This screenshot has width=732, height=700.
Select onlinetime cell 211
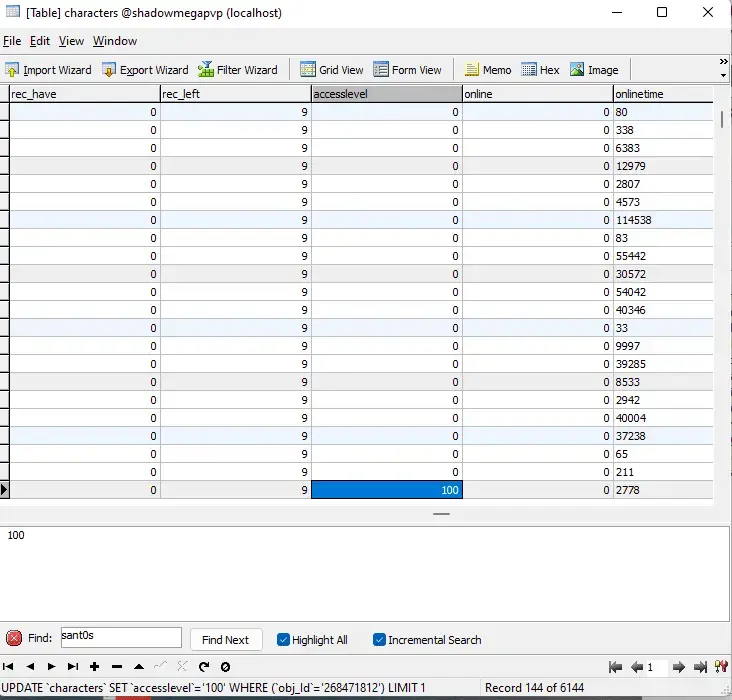(x=663, y=472)
